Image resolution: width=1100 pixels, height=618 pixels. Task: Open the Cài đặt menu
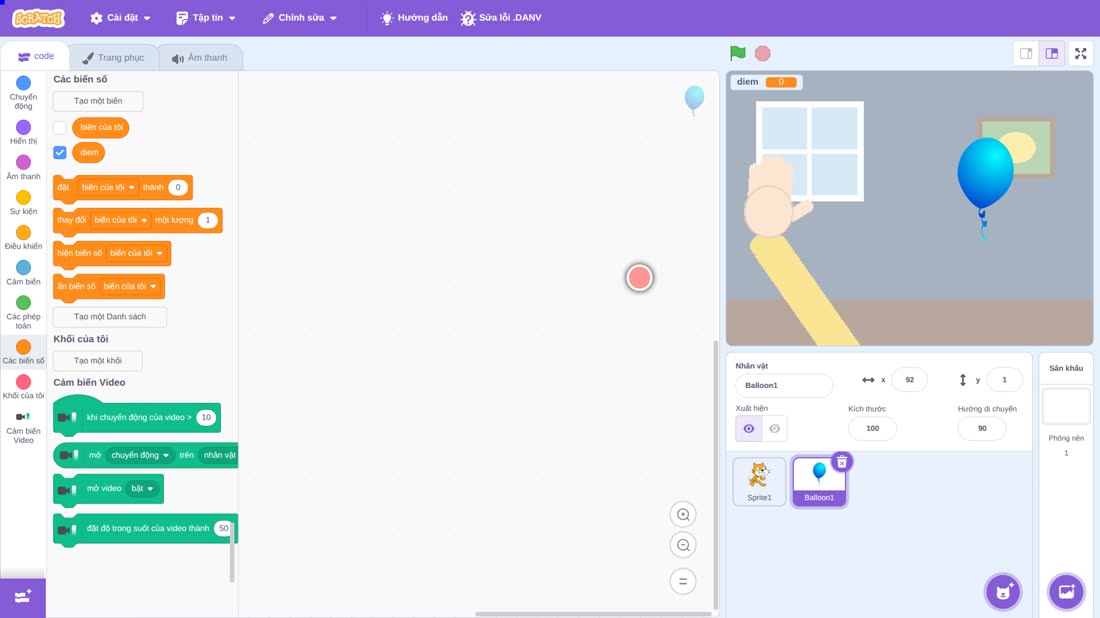(x=121, y=18)
